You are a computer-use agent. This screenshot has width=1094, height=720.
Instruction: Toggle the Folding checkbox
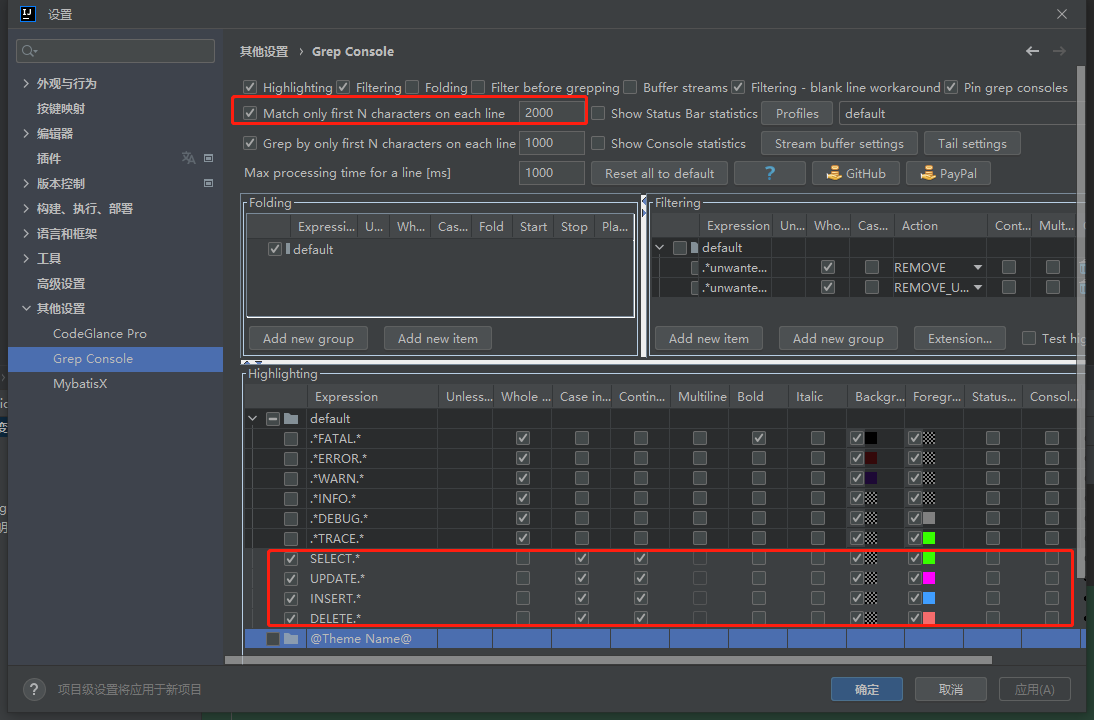point(412,87)
